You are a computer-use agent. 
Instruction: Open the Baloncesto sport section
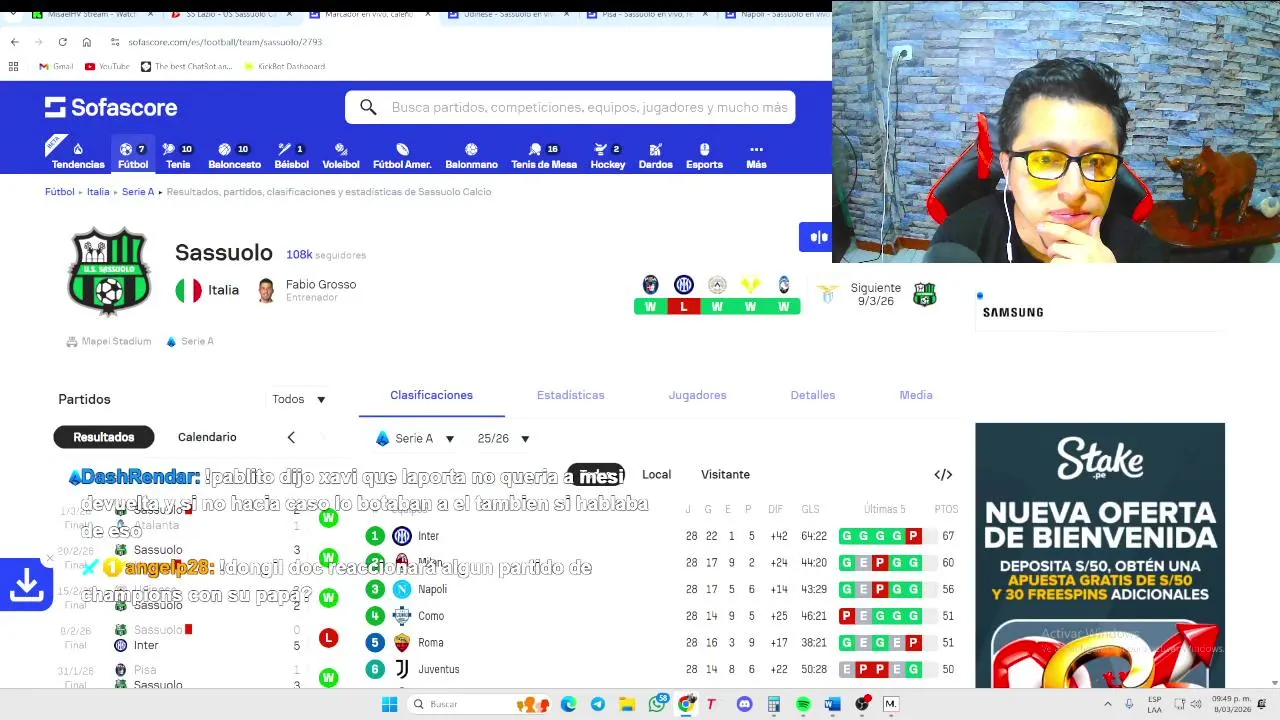[x=234, y=155]
